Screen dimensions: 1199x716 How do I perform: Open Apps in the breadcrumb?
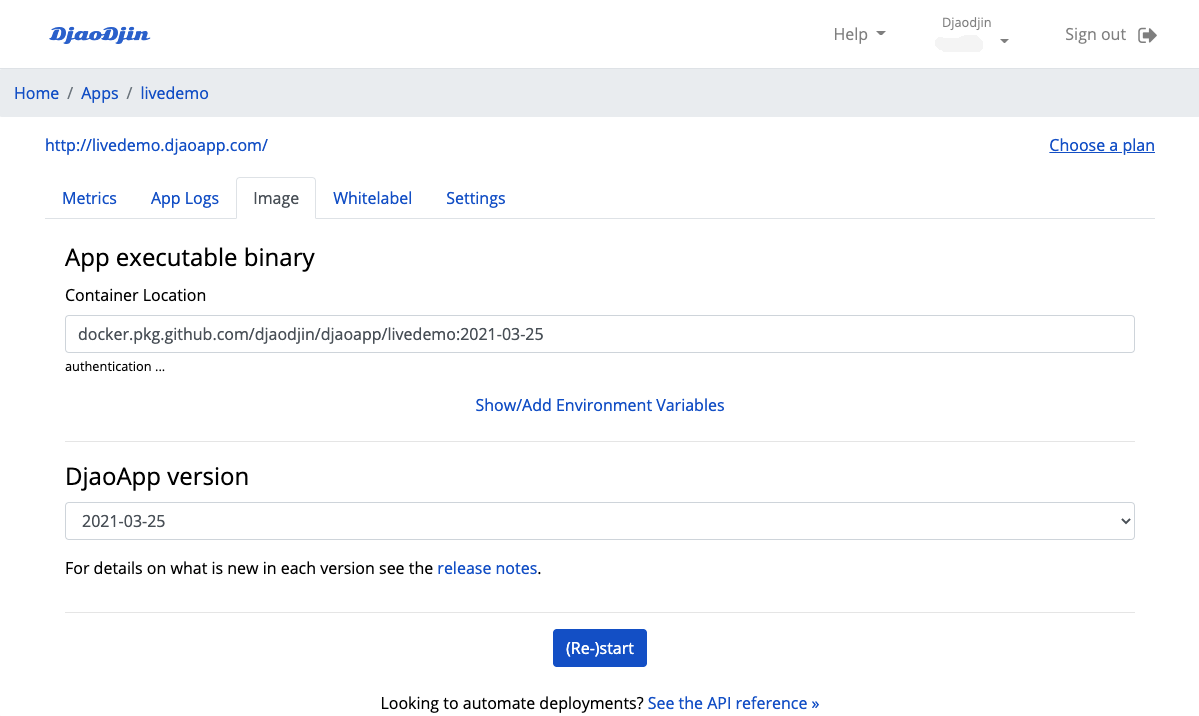pos(99,93)
